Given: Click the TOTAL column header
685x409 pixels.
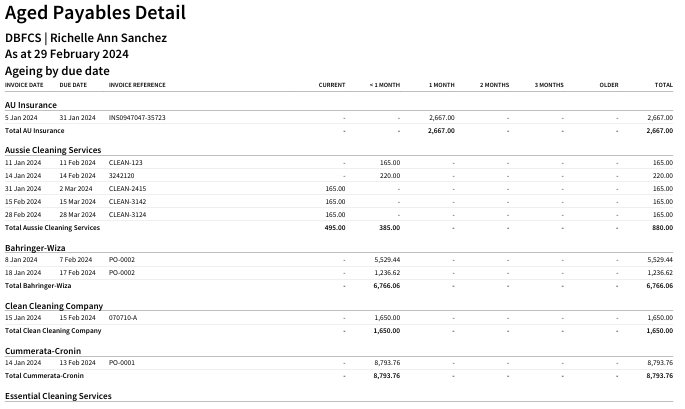Looking at the screenshot, I should click(x=664, y=85).
